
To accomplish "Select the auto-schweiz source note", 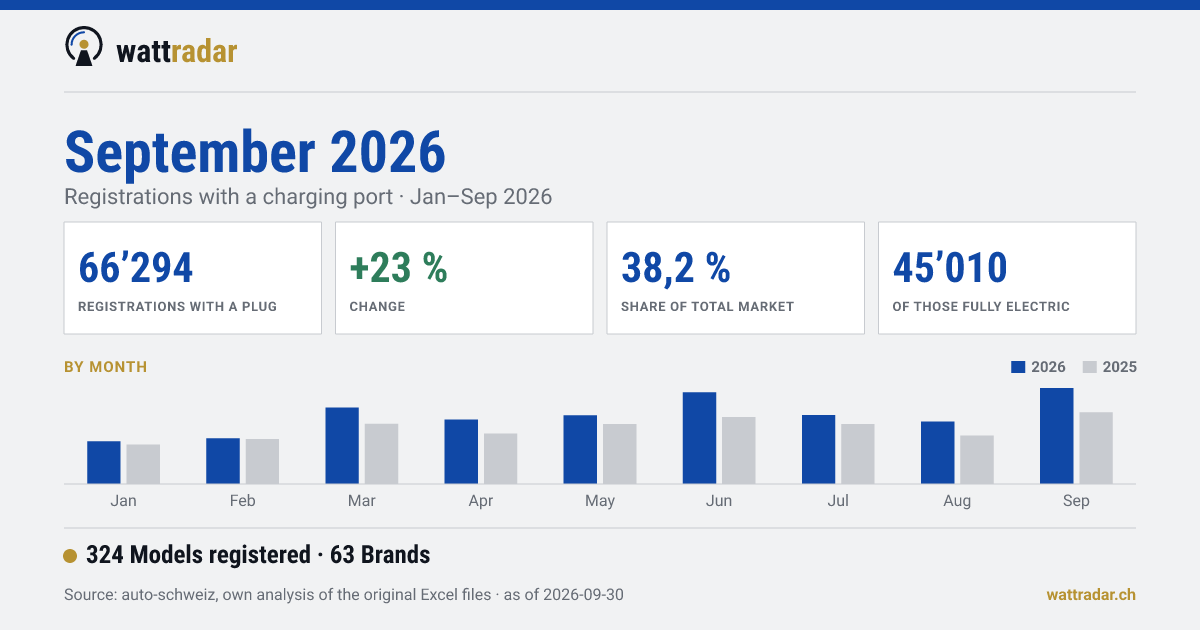I will 344,595.
